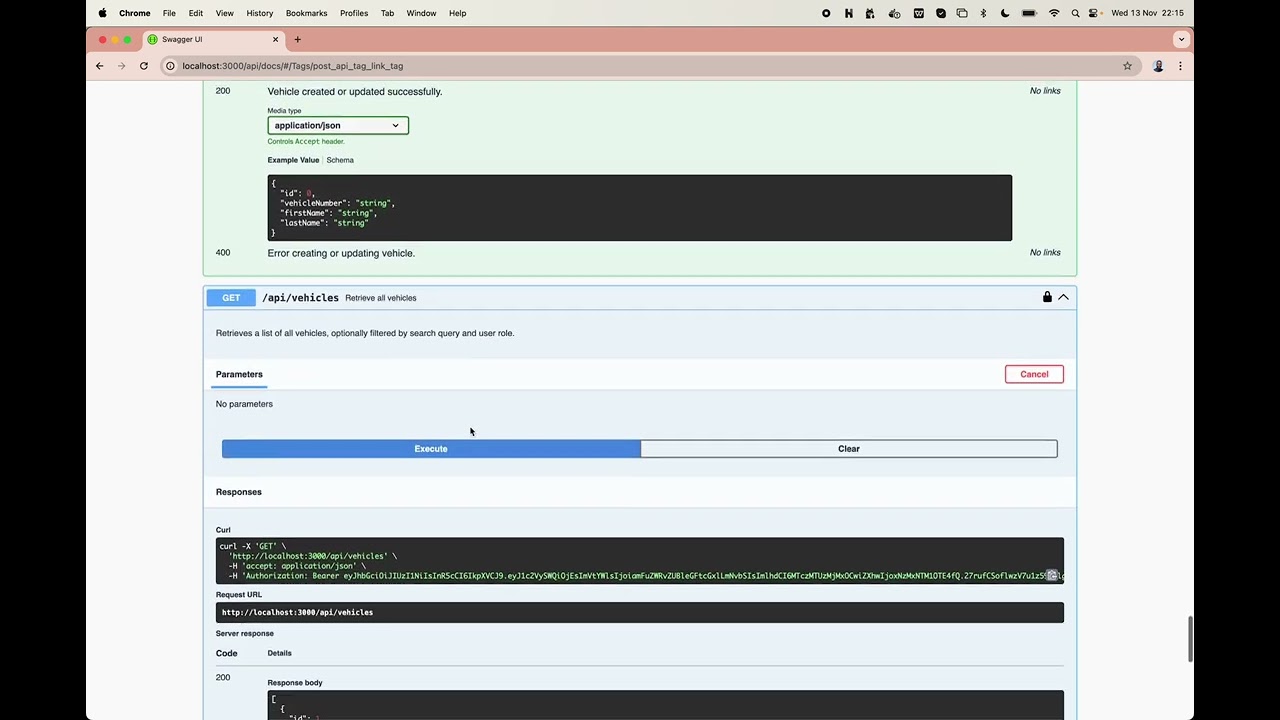Click the Bluetooth icon in menu bar
The image size is (1280, 720).
click(x=983, y=13)
